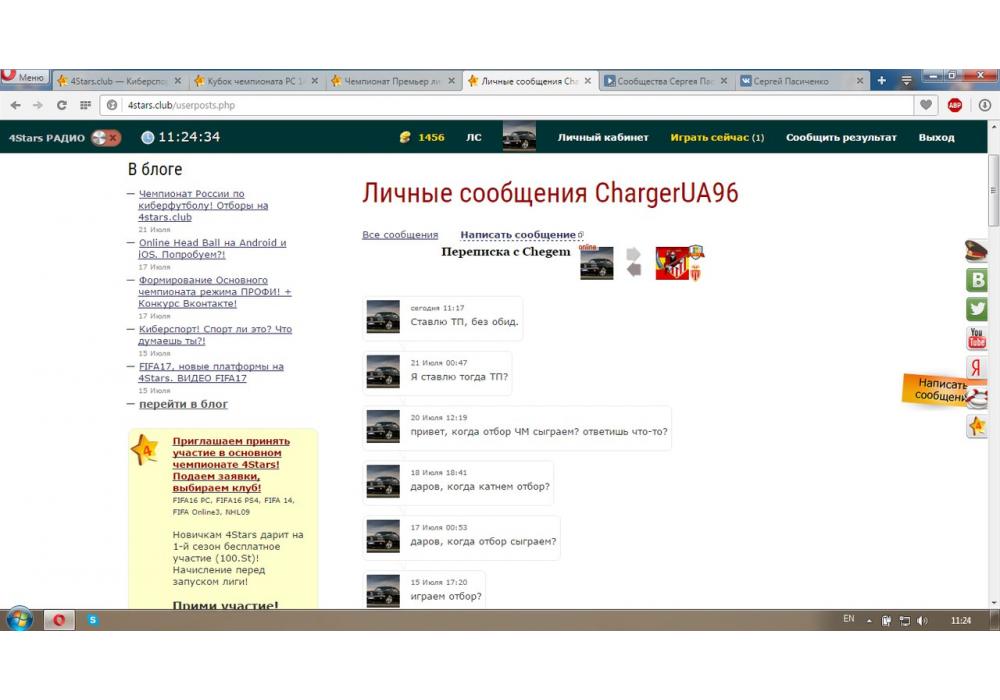This screenshot has height=700, width=1000.
Task: Close the Личные сообщения tab
Action: [x=587, y=81]
